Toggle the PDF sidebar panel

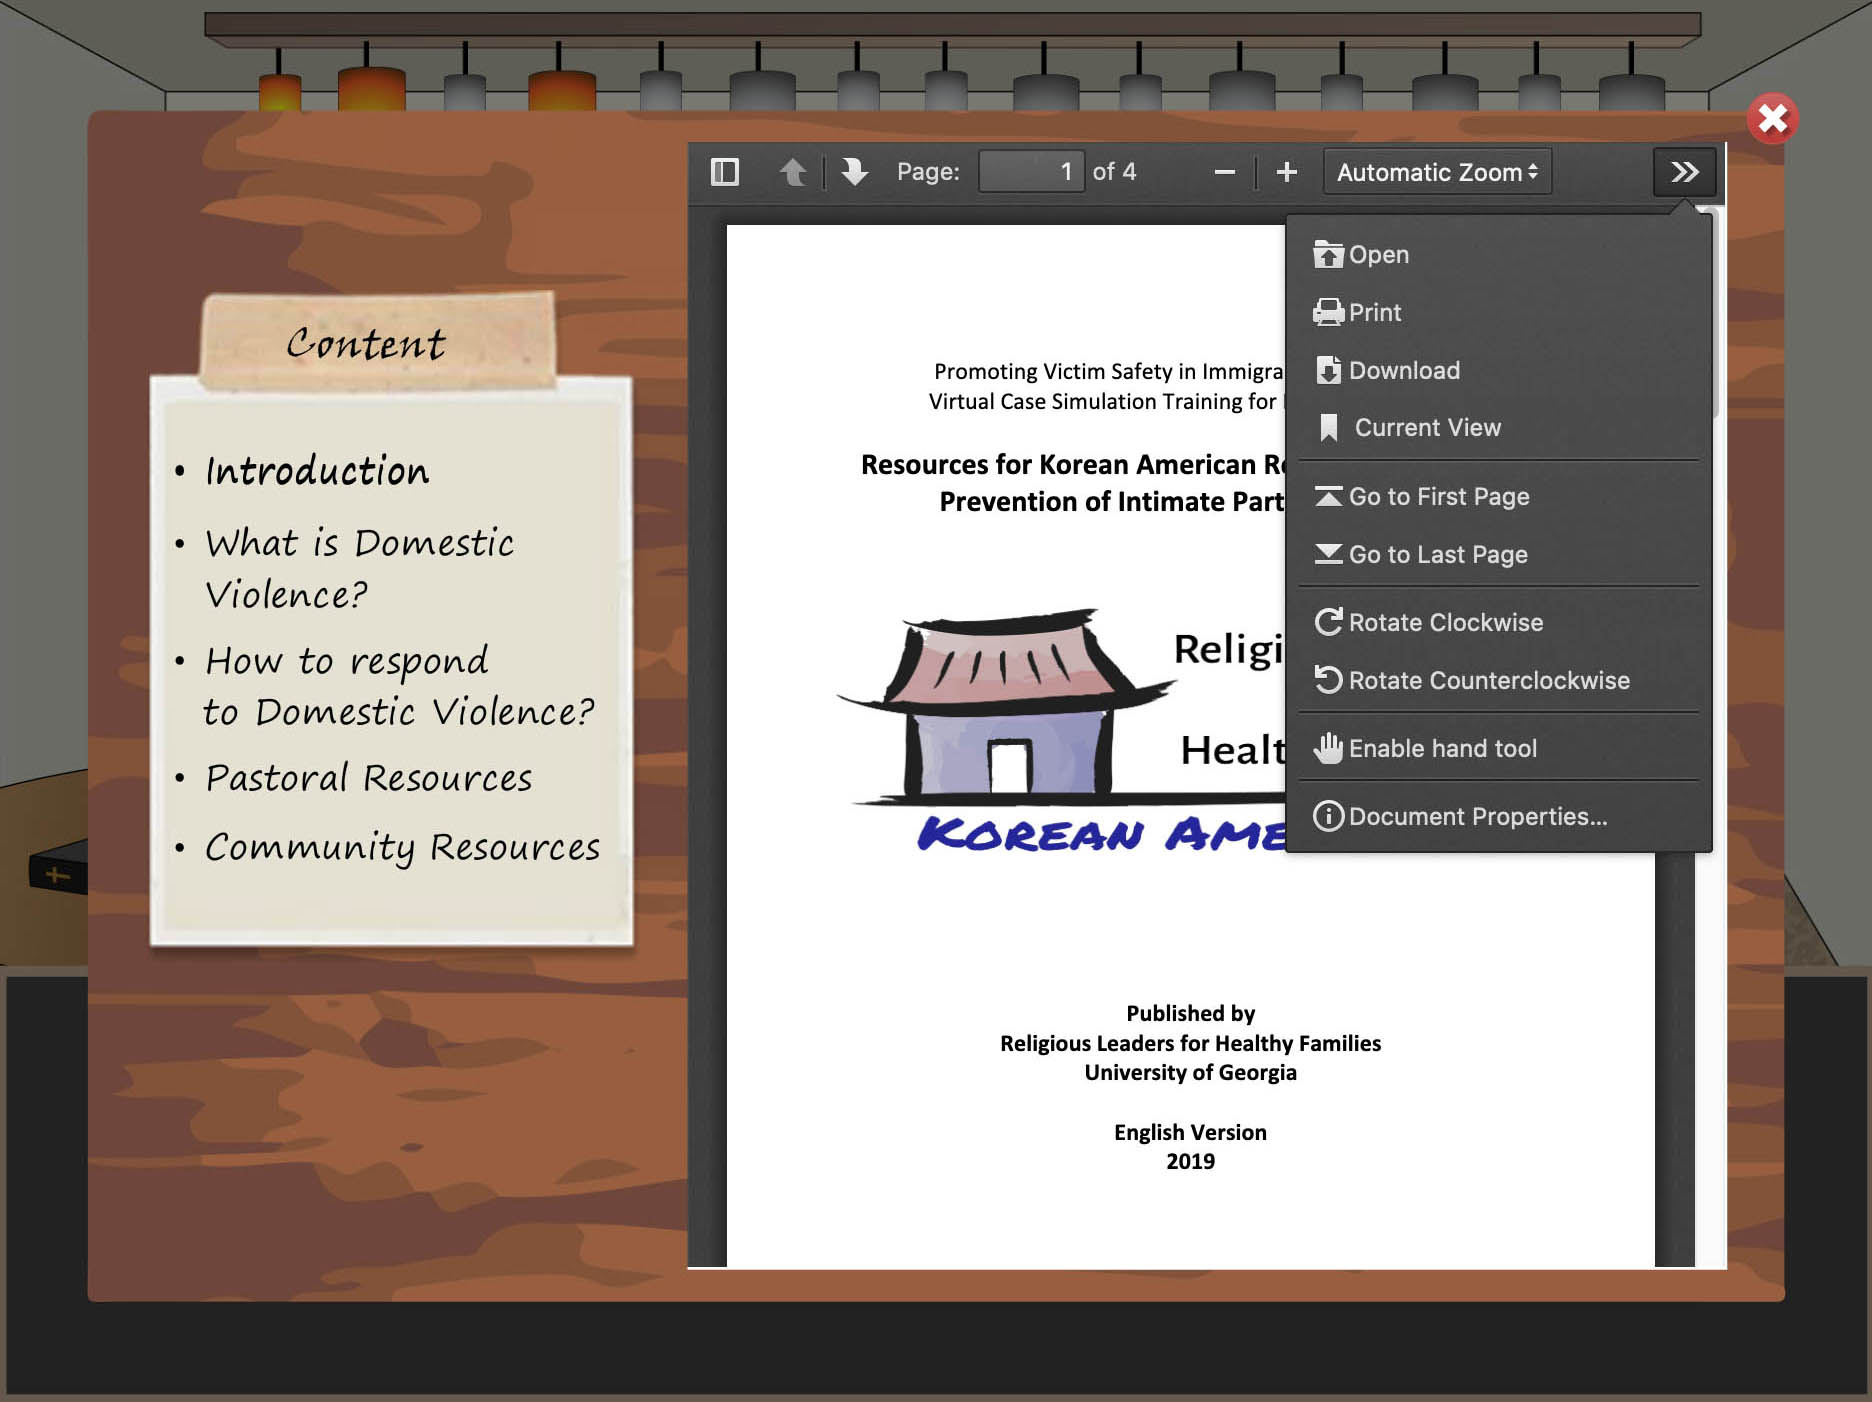click(725, 172)
